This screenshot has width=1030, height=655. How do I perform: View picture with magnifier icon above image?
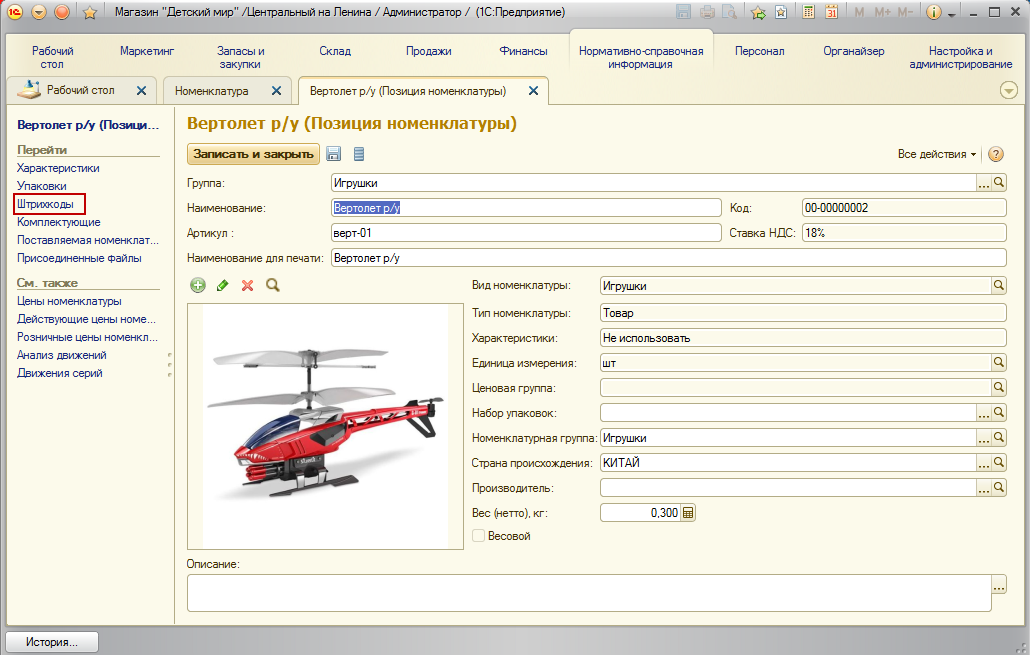pyautogui.click(x=273, y=285)
